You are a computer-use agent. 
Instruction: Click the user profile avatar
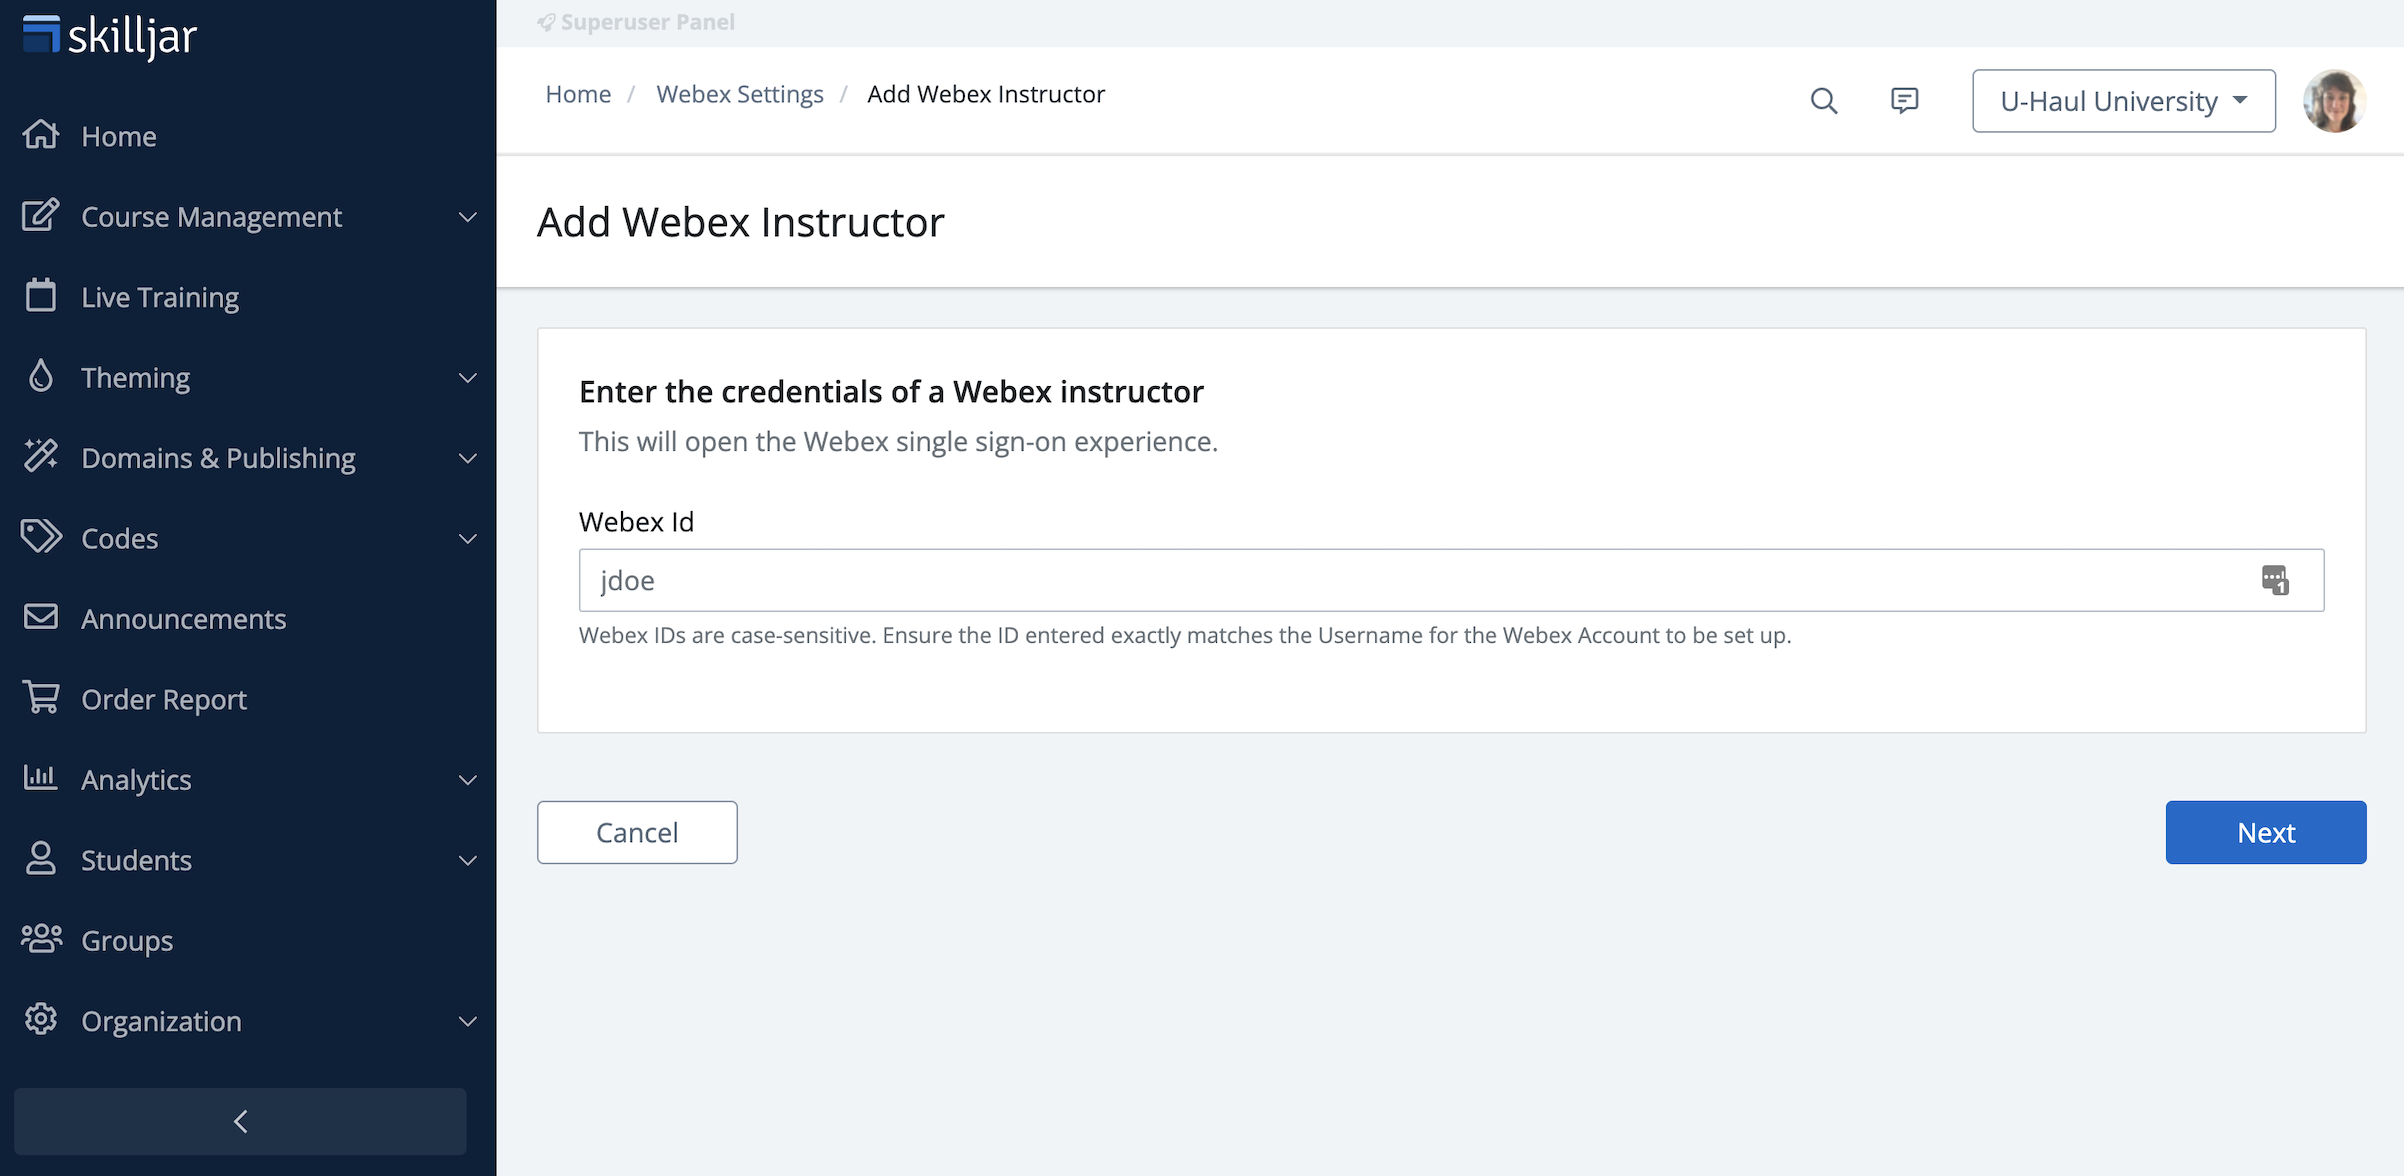click(2334, 101)
